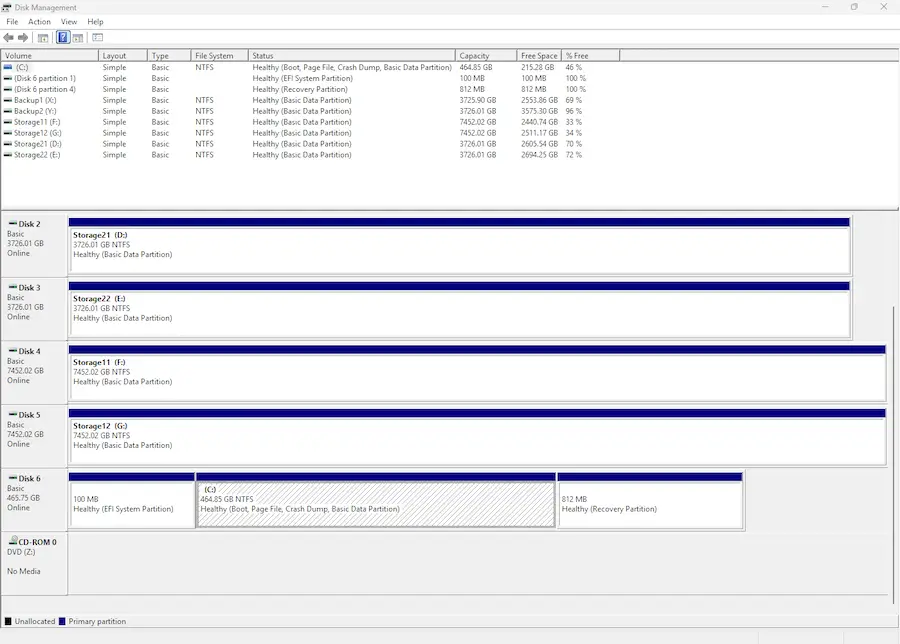This screenshot has width=900, height=644.
Task: Click 'Healthy (Recovery Partition)' status in list
Action: (x=300, y=89)
